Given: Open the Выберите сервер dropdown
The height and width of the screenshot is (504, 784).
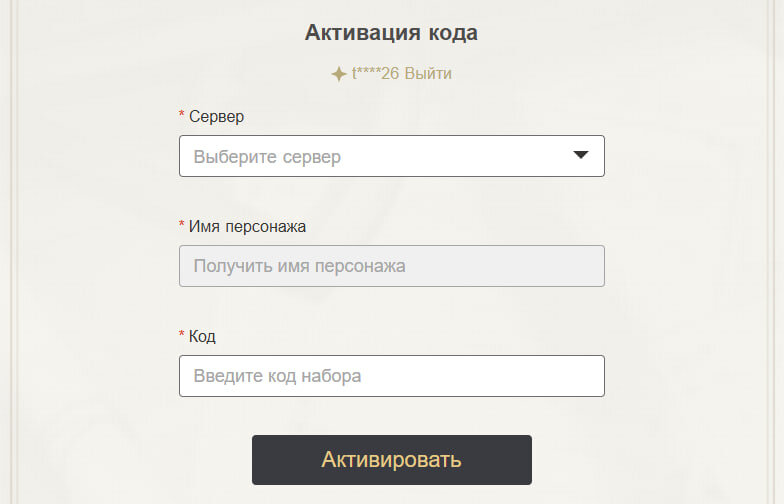Looking at the screenshot, I should 391,156.
